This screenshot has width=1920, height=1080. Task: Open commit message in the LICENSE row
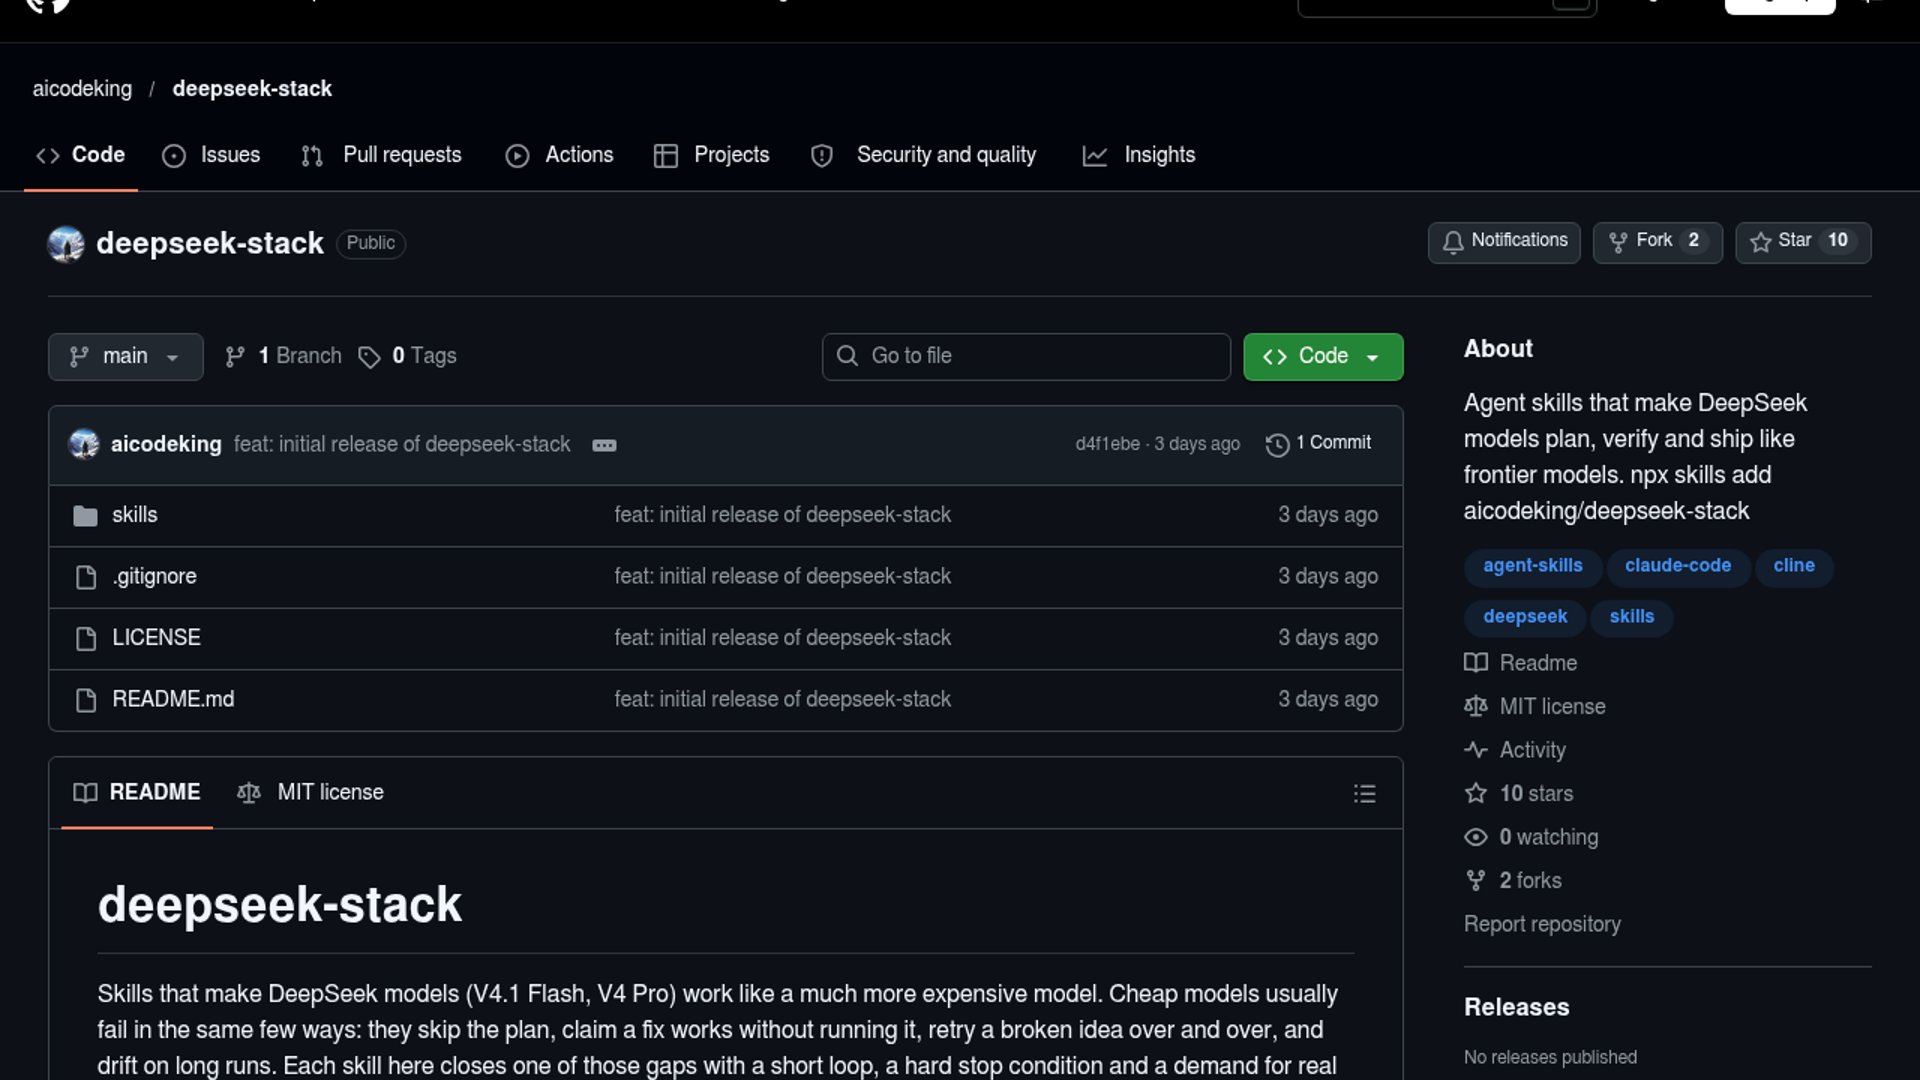click(782, 638)
